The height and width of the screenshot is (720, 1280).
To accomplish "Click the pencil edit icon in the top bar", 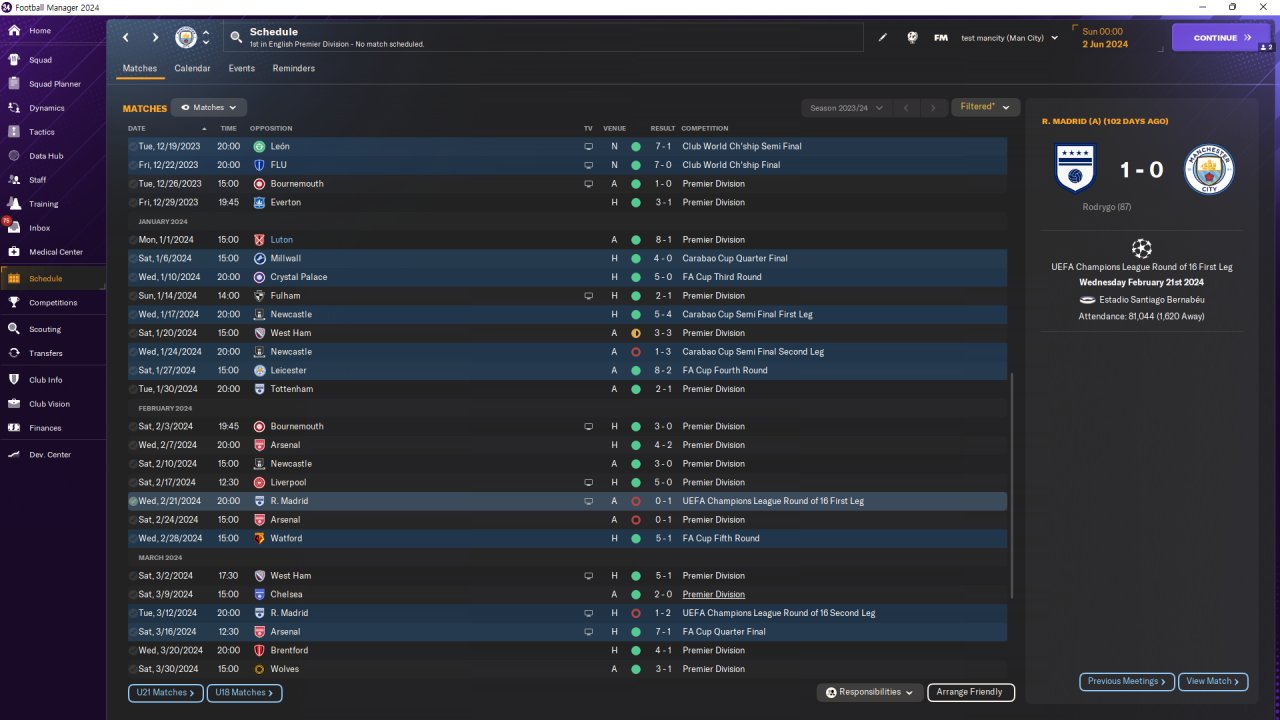I will point(883,38).
